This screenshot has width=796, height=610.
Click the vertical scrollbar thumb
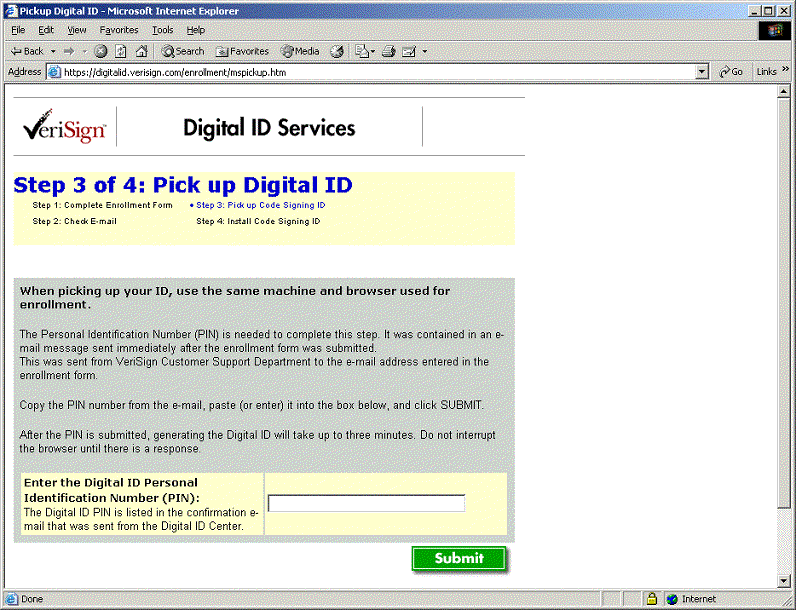[783, 303]
